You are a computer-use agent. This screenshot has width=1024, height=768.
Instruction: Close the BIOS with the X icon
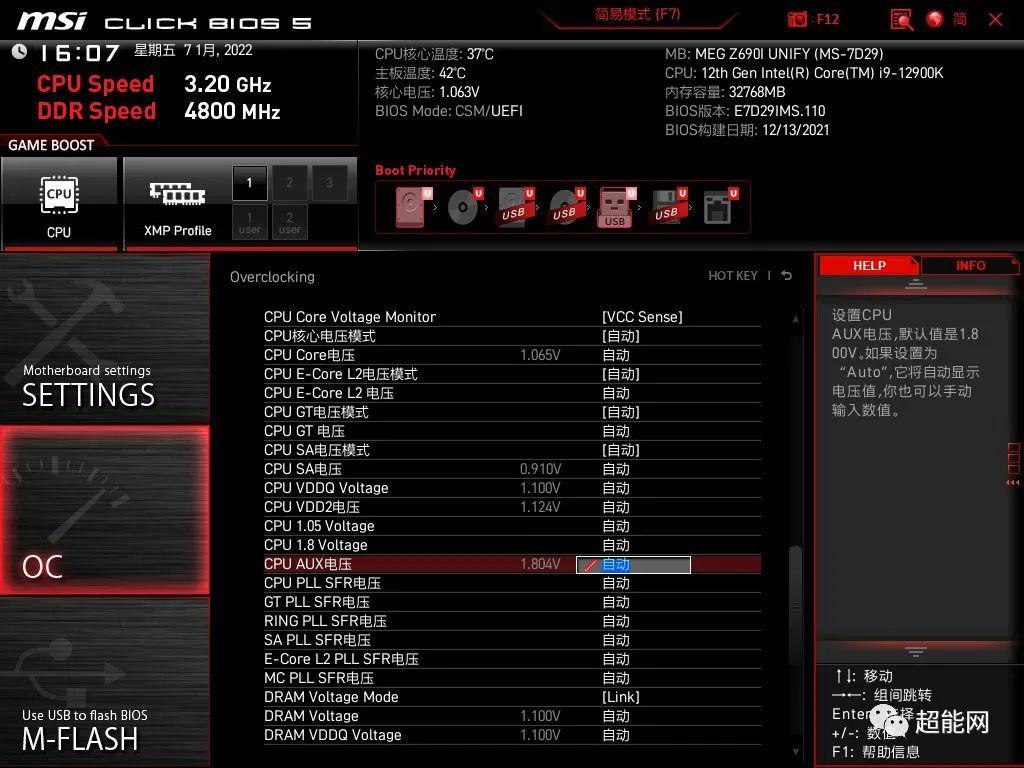995,20
